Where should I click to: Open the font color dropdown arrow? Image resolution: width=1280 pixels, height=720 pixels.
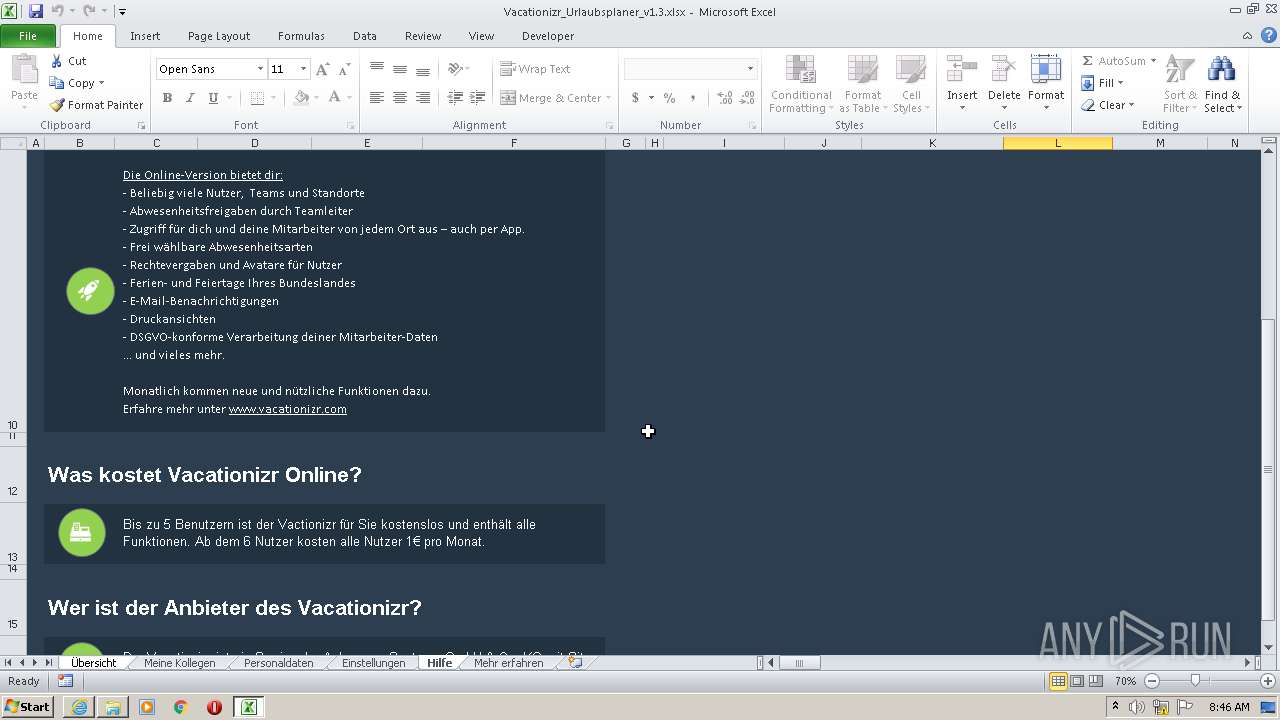349,98
